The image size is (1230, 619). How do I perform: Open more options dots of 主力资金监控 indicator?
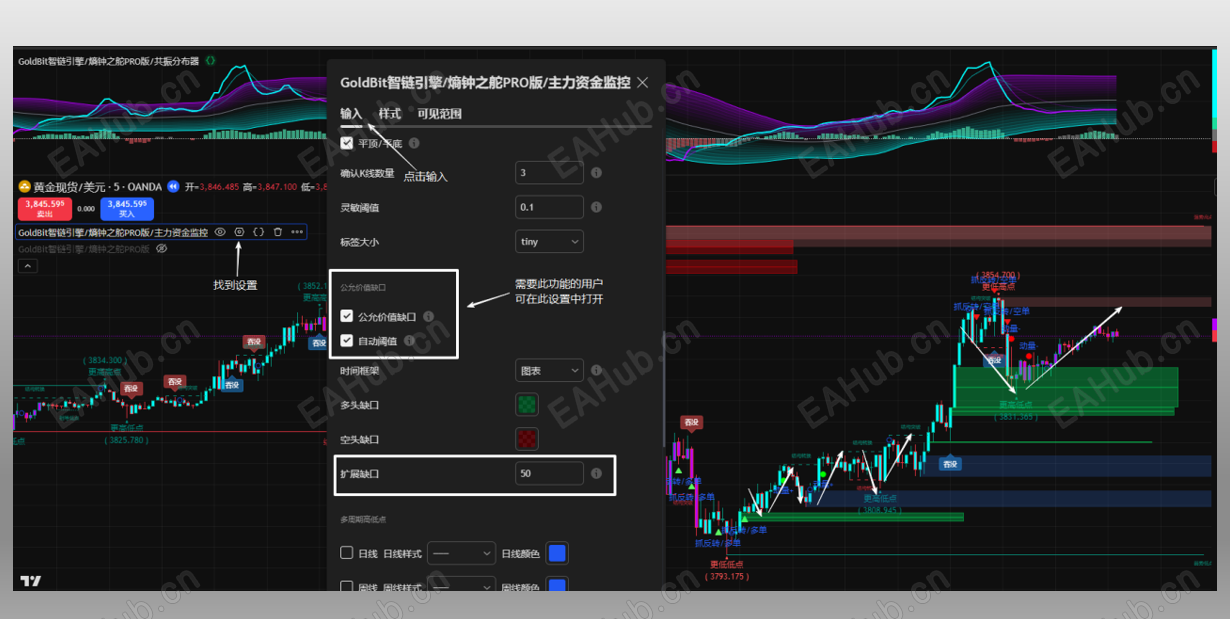pos(297,232)
